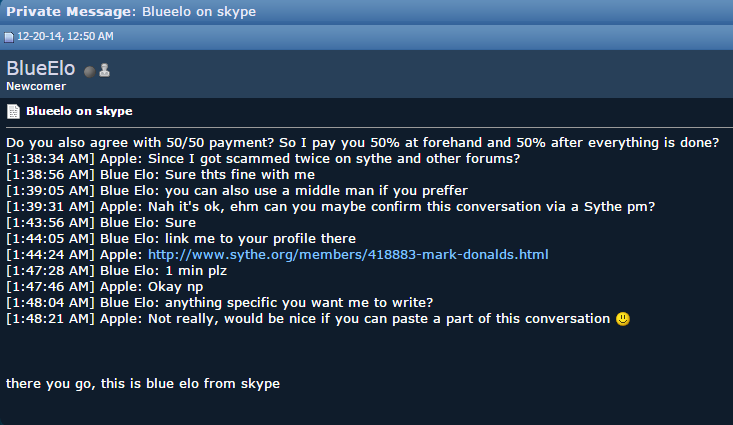This screenshot has height=425, width=733.
Task: Click the line mentioning a middle man
Action: pos(237,191)
